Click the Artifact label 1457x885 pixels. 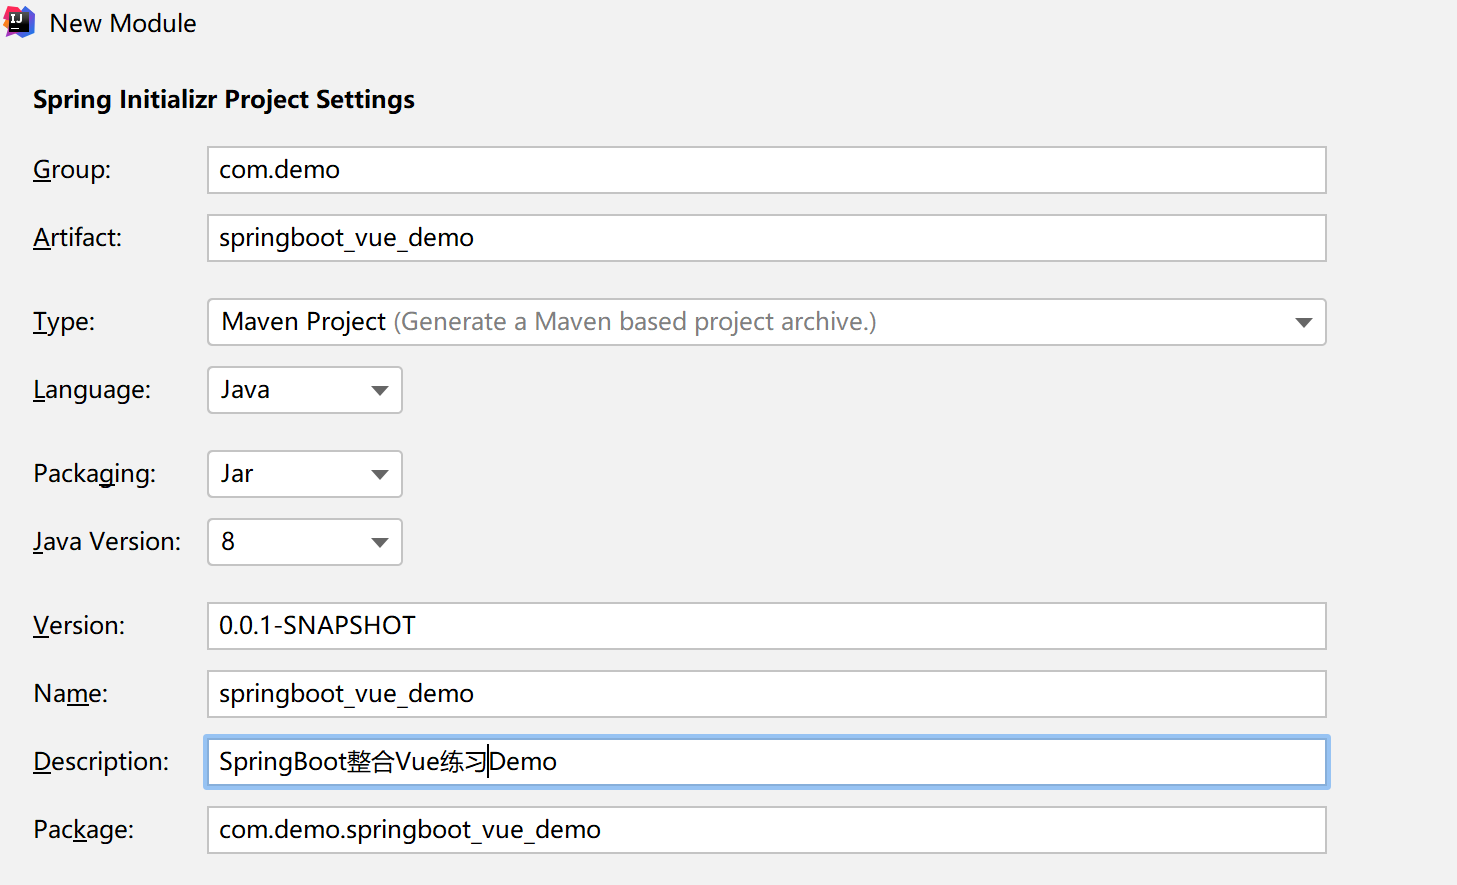tap(77, 238)
